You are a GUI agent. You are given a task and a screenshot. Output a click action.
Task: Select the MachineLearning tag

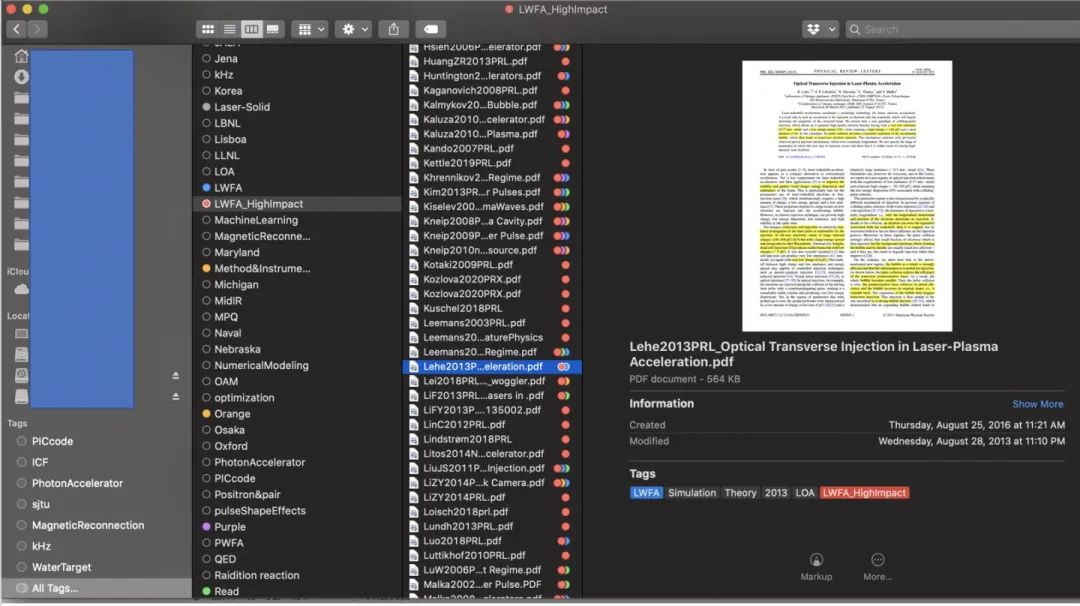point(256,220)
